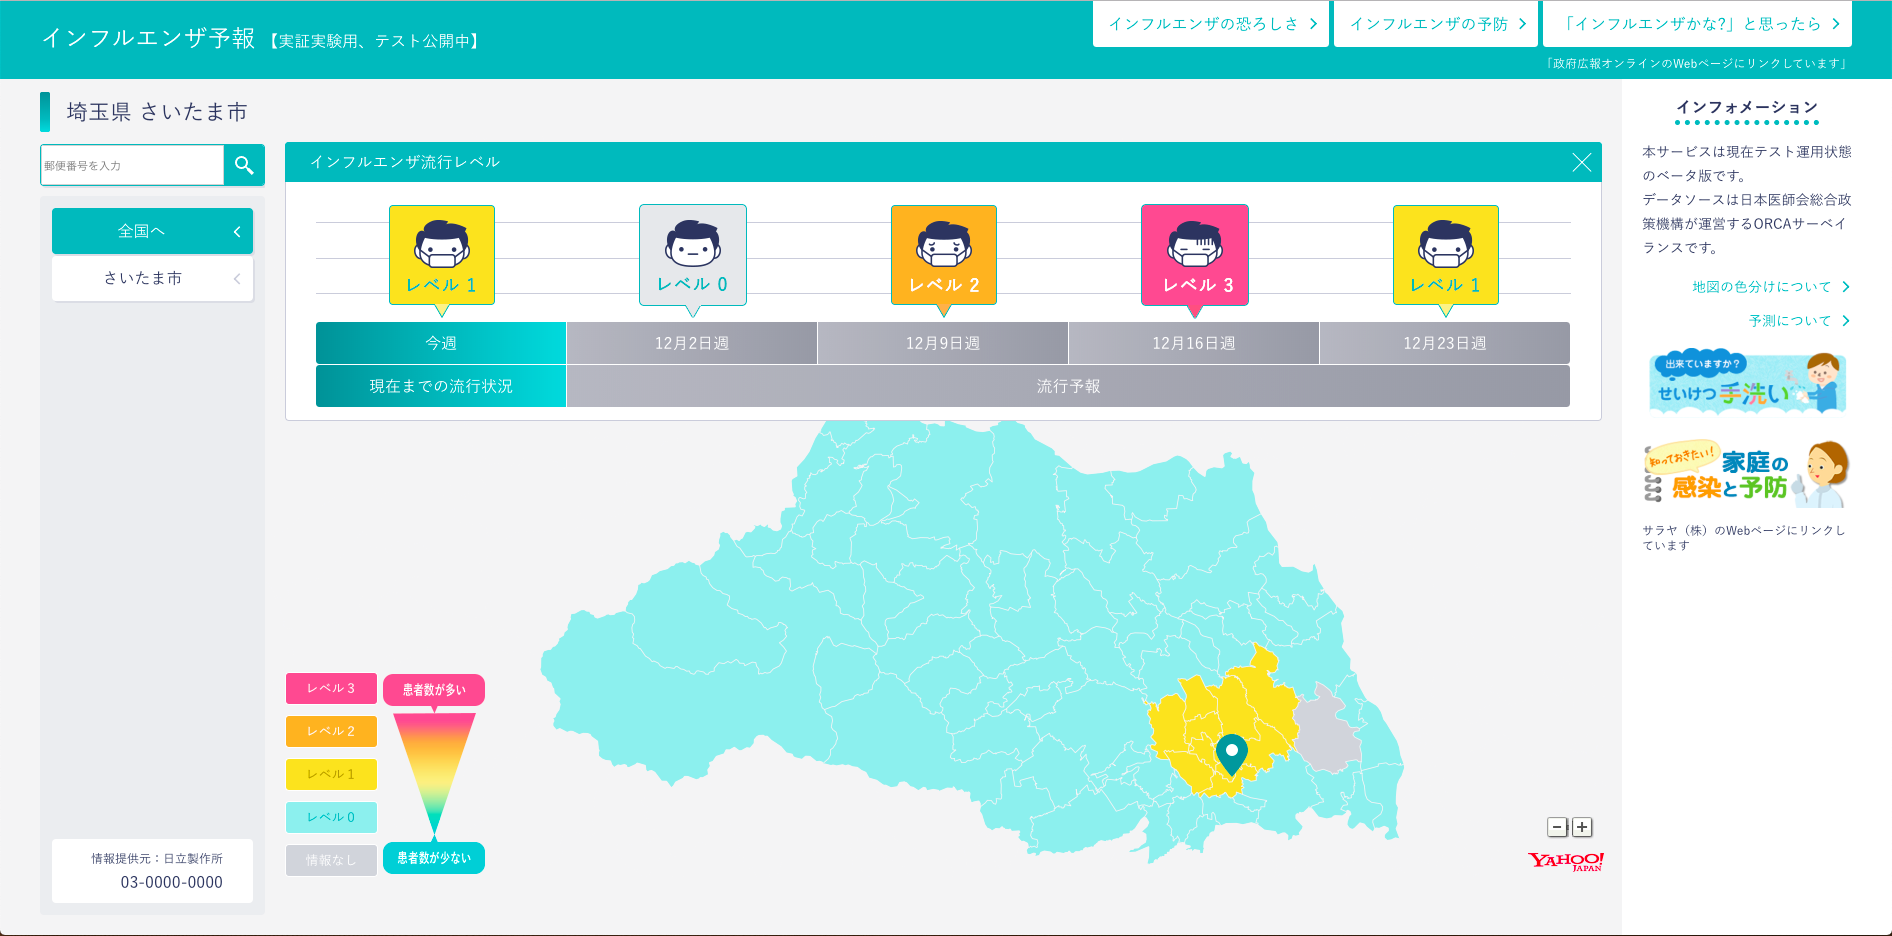Click the postal code input field
This screenshot has height=936, width=1892.
pyautogui.click(x=132, y=165)
